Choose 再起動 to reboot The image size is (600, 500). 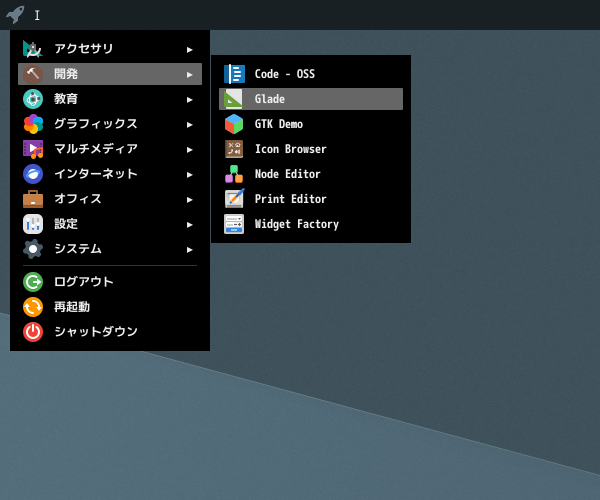pyautogui.click(x=110, y=307)
